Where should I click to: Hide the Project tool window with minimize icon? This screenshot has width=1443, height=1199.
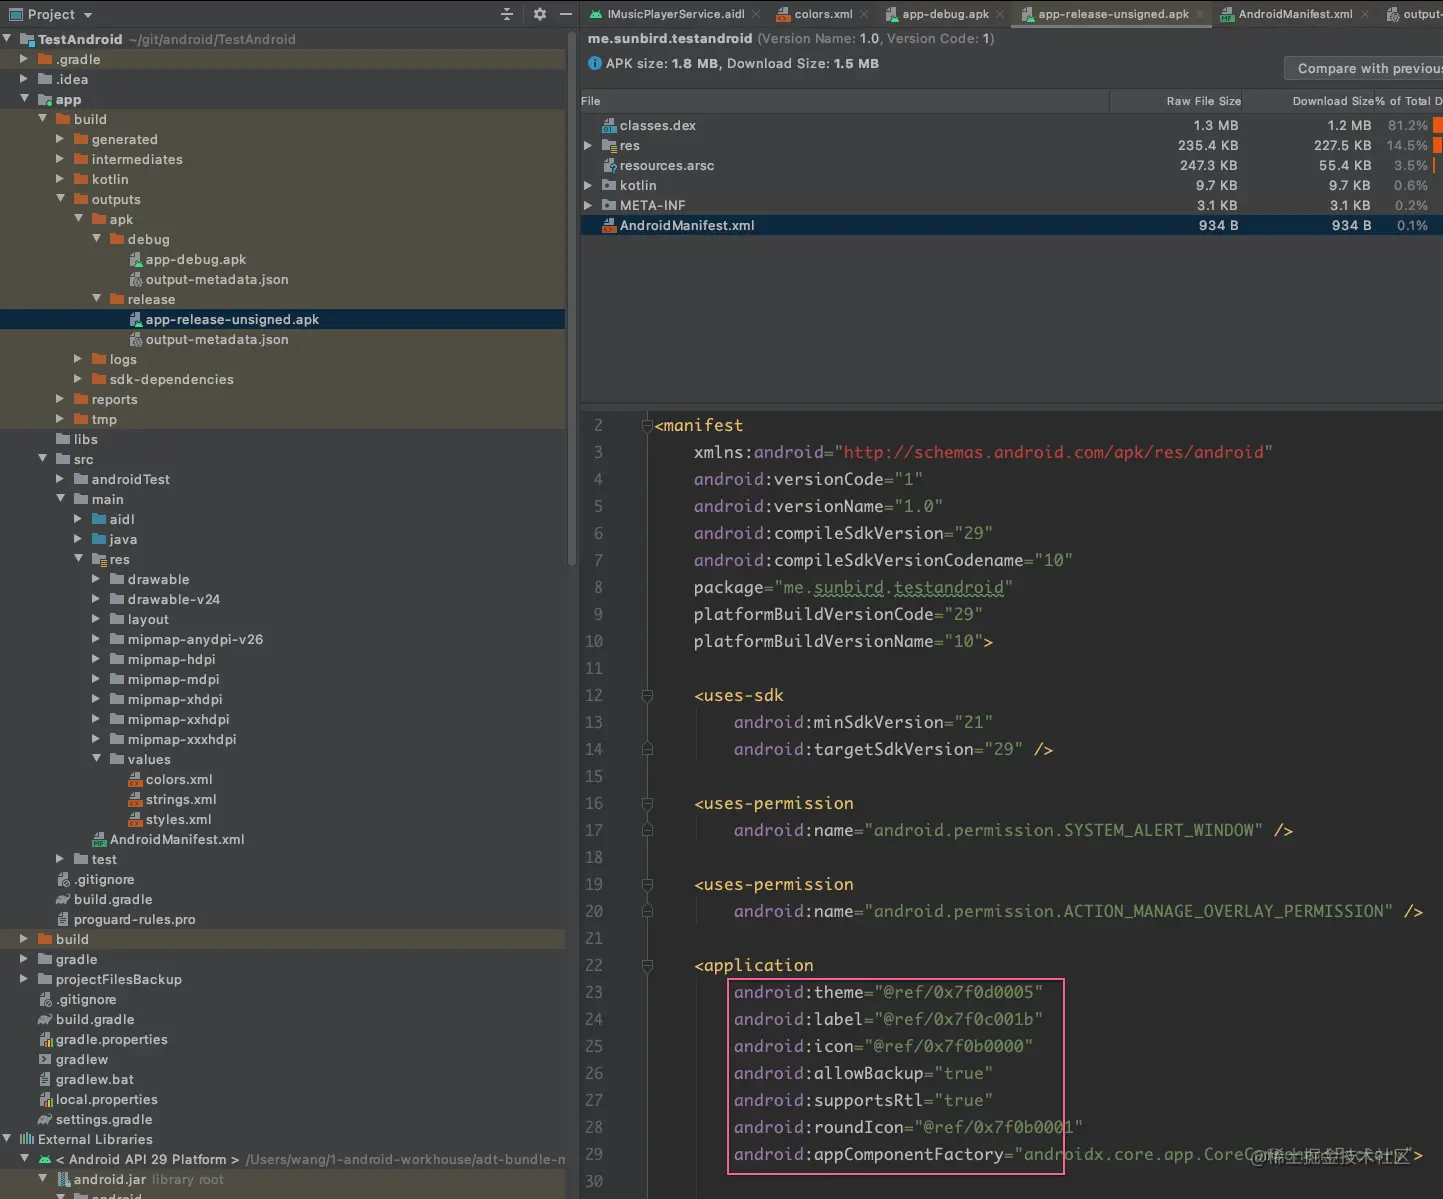point(566,14)
